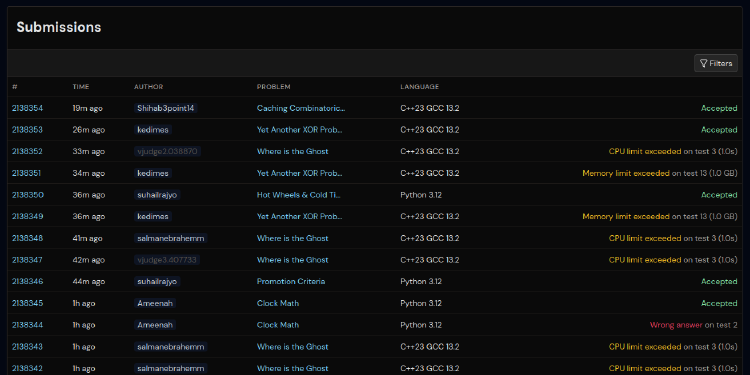Click Accepted verdict on submission 2138346
The image size is (750, 375).
719,281
